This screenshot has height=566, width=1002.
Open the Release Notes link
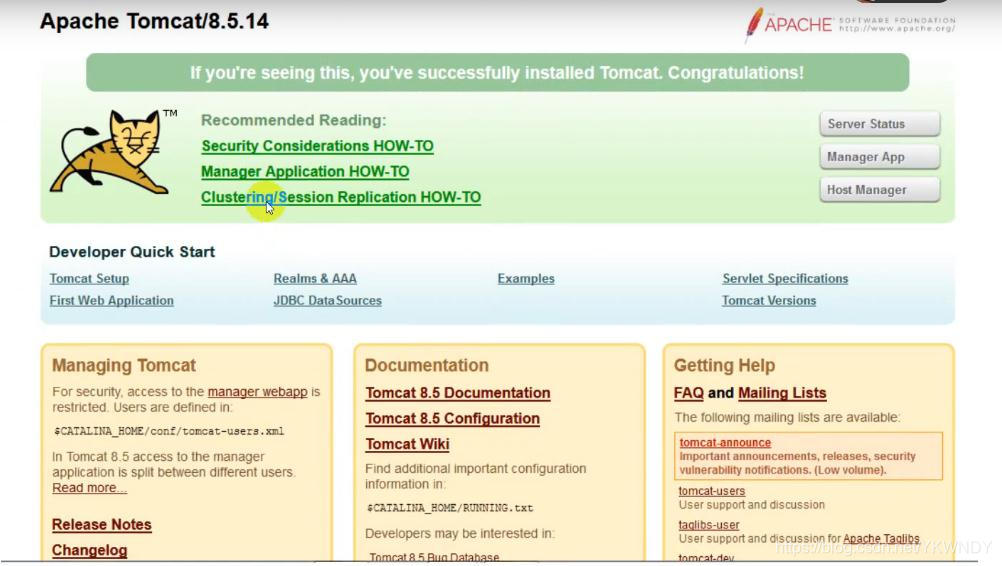pos(102,524)
